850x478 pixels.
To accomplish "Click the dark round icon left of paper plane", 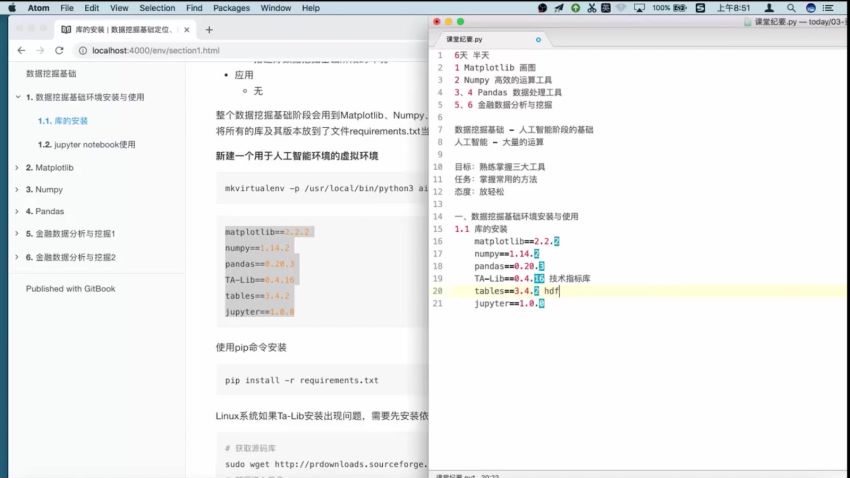I will click(542, 8).
